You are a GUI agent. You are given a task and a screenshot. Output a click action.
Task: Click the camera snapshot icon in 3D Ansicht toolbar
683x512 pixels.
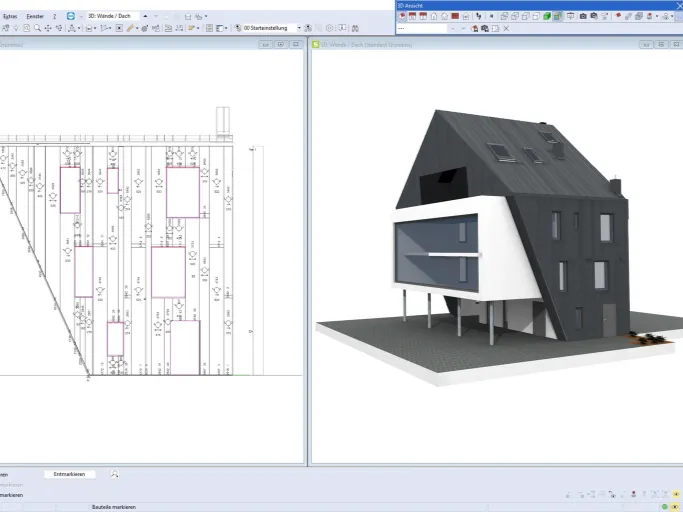(x=583, y=17)
